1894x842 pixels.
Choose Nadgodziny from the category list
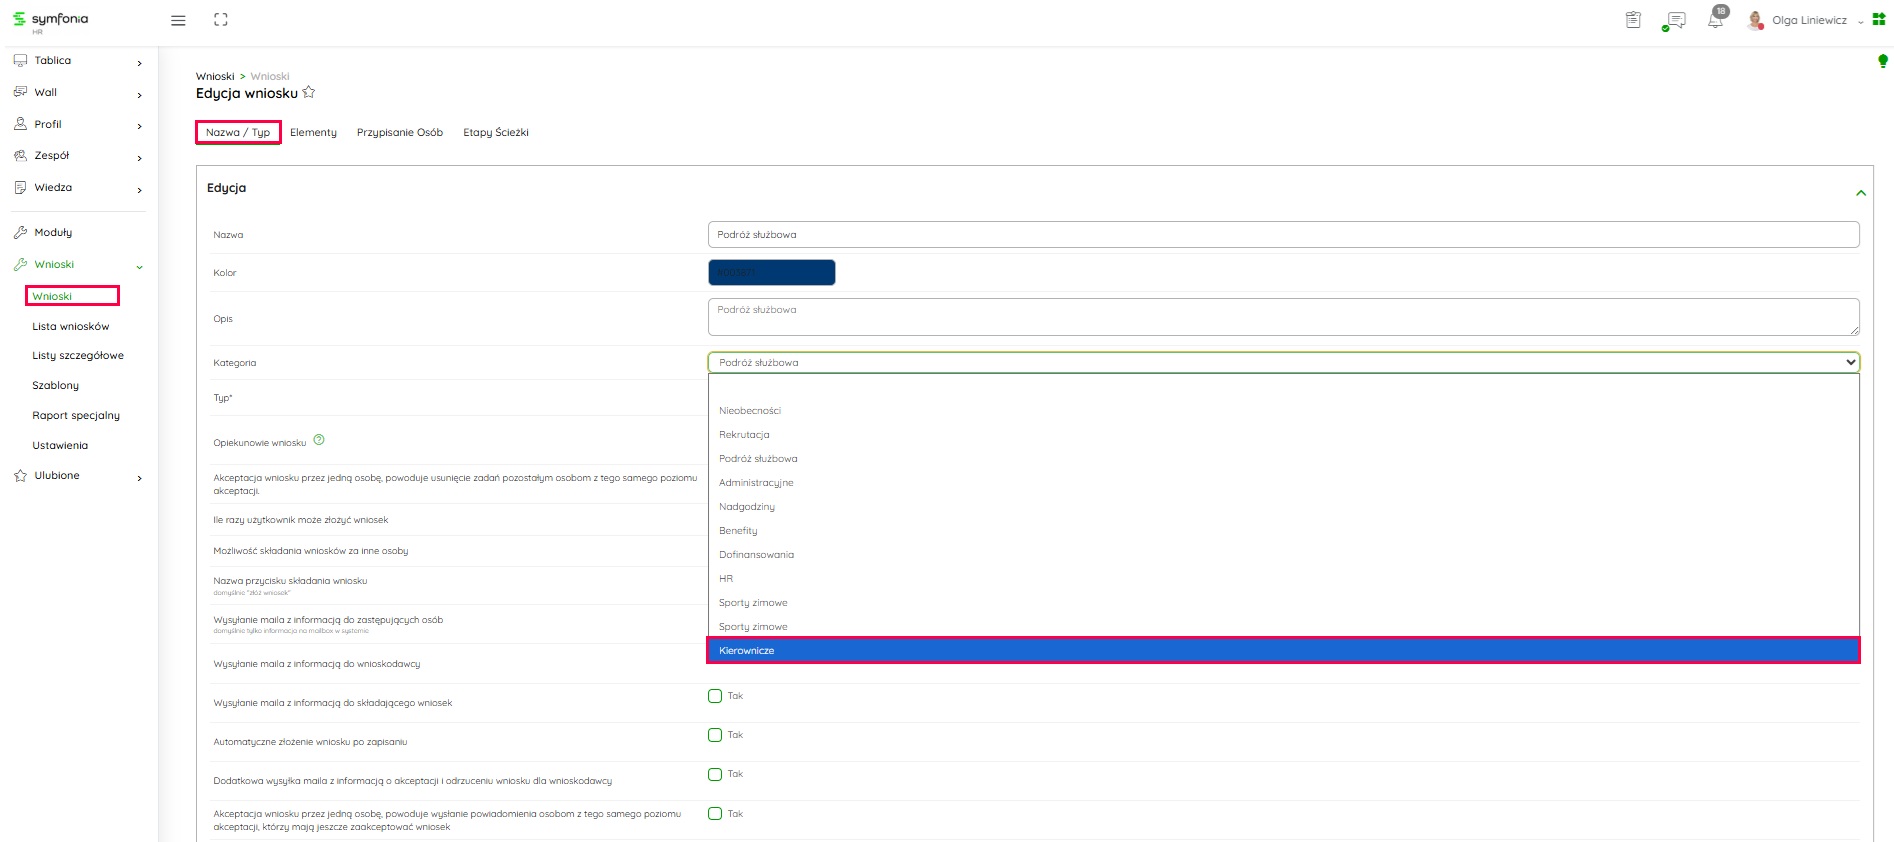pos(747,507)
